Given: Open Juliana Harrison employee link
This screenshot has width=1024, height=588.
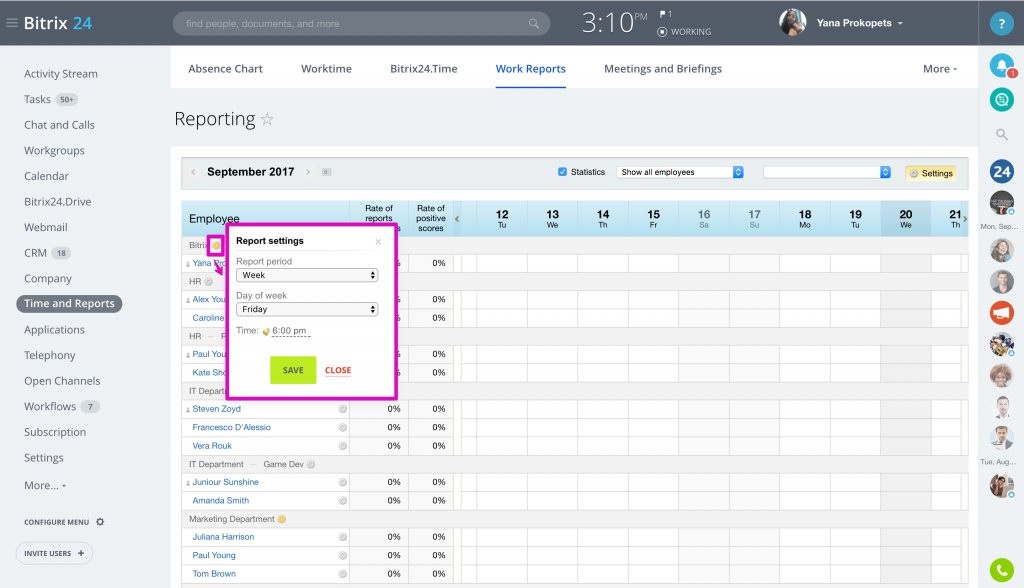Looking at the screenshot, I should point(223,537).
